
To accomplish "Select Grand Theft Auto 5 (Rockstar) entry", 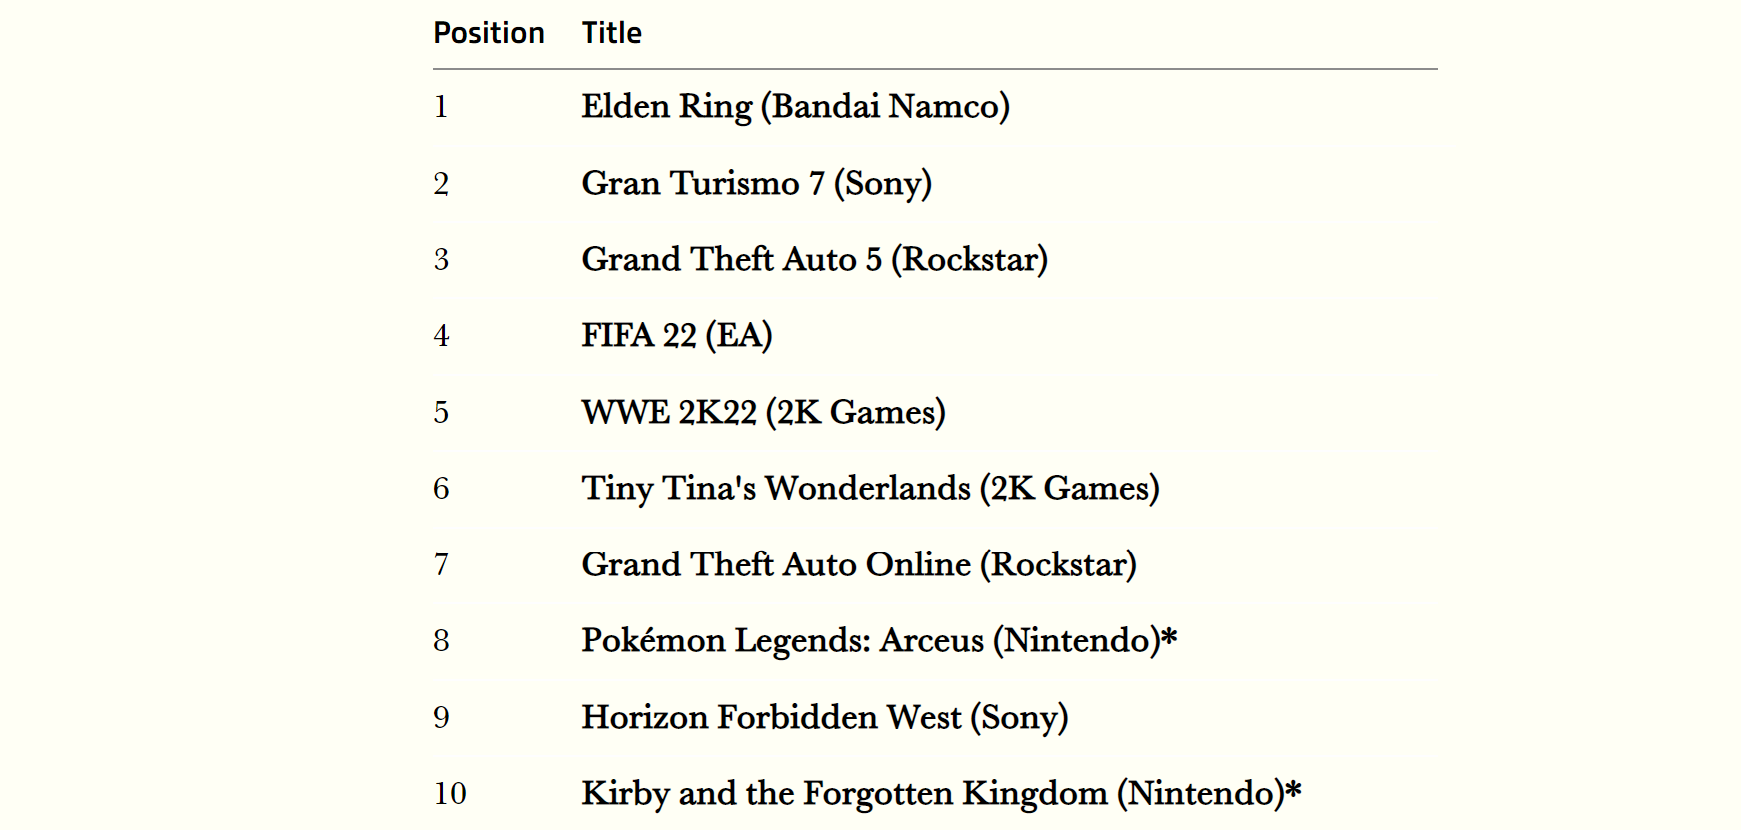I will coord(935,259).
